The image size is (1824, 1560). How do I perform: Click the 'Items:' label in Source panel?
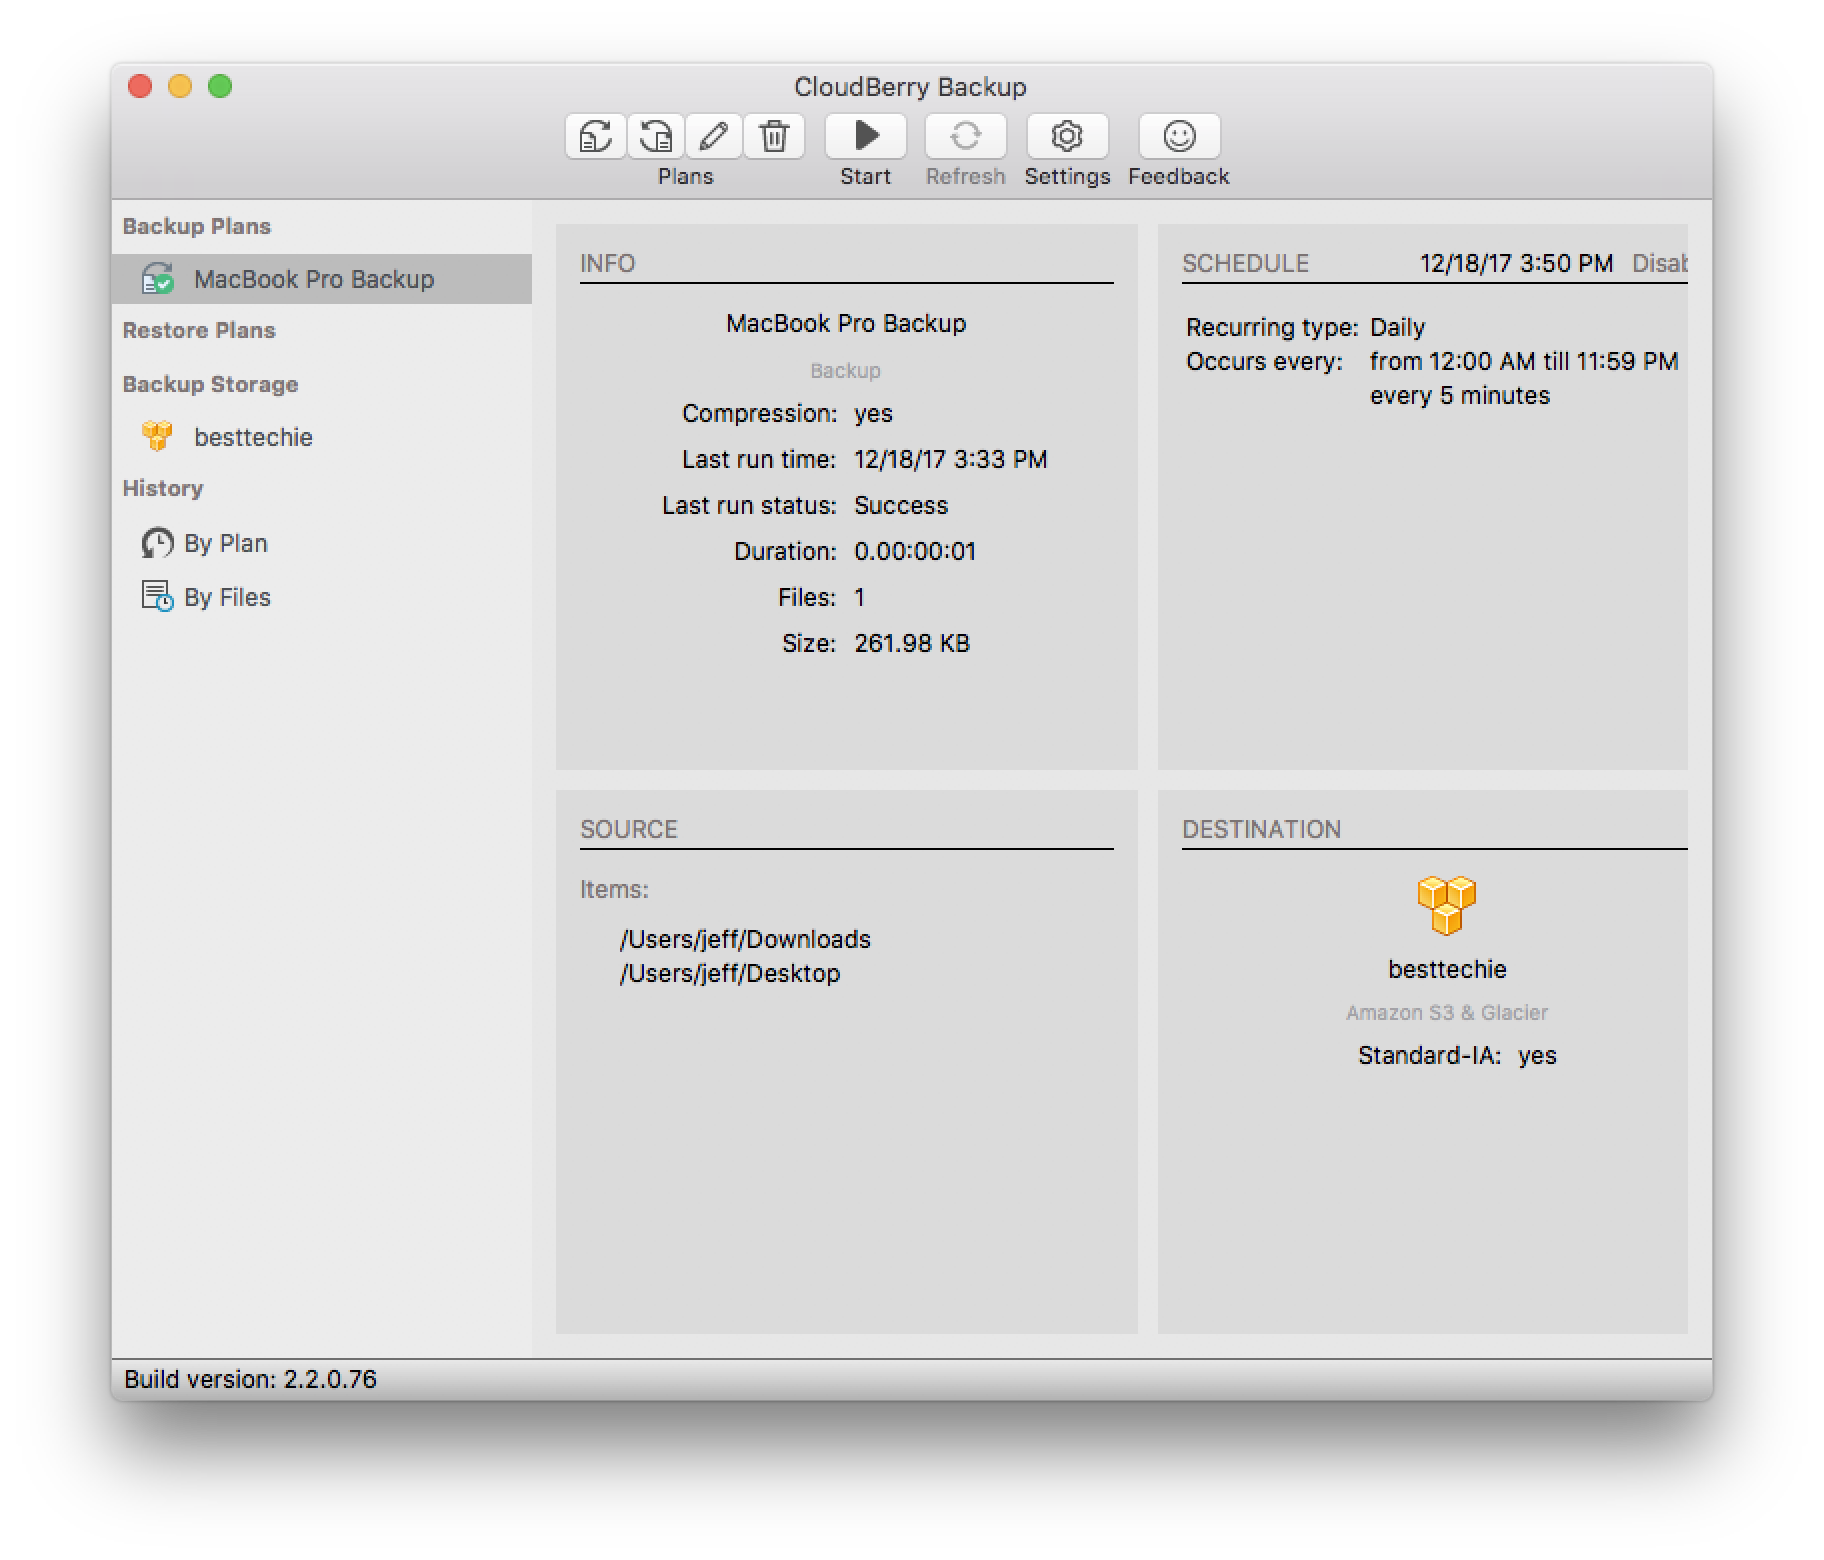pos(614,889)
